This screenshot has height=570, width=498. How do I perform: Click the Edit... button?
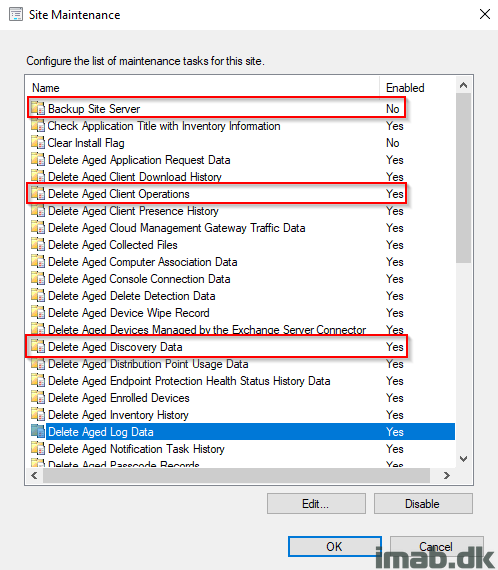coord(316,503)
